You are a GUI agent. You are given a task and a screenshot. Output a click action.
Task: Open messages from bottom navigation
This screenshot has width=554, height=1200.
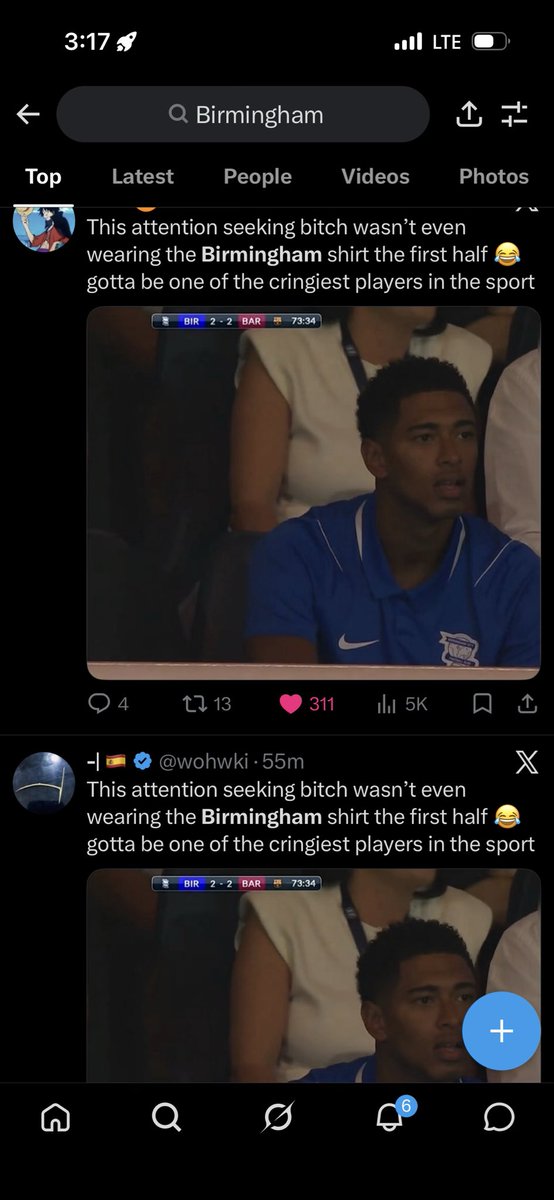coord(499,1117)
